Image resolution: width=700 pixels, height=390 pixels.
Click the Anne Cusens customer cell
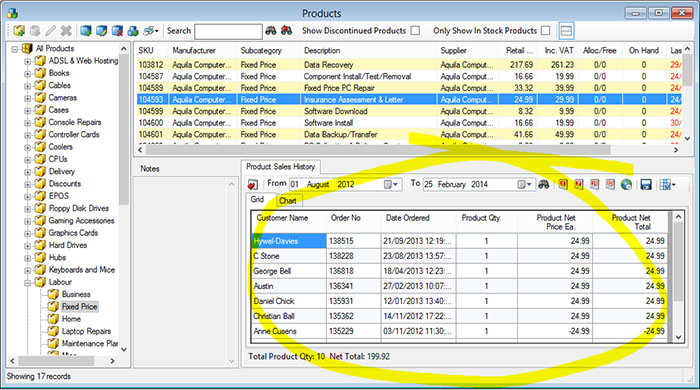pyautogui.click(x=289, y=331)
